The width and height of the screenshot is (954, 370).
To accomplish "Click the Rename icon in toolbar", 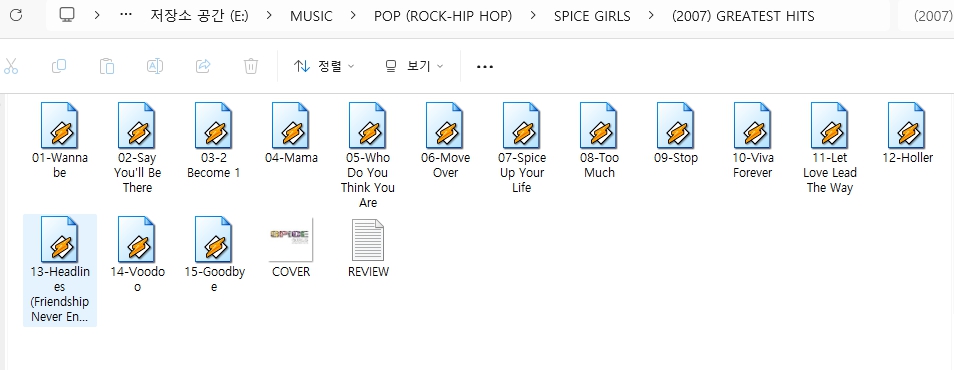I will (x=155, y=66).
